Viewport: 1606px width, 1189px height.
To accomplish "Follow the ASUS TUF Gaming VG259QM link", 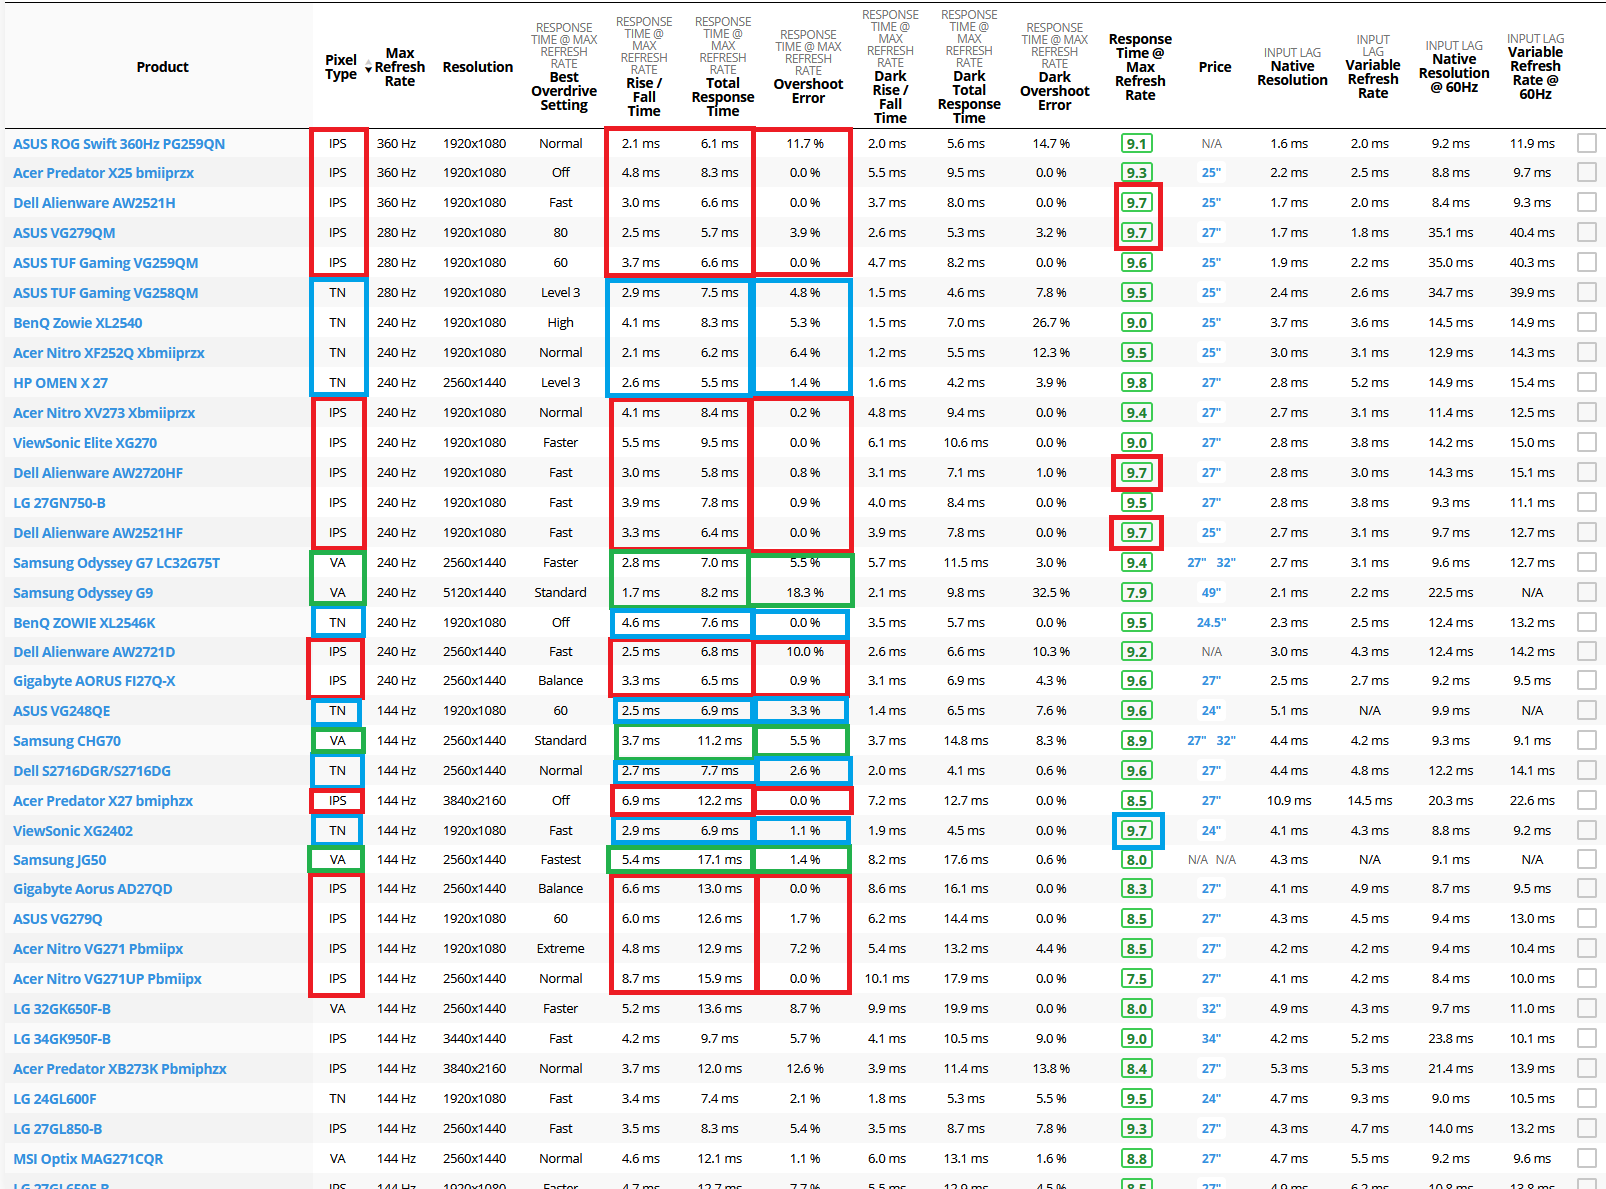I will [x=105, y=263].
